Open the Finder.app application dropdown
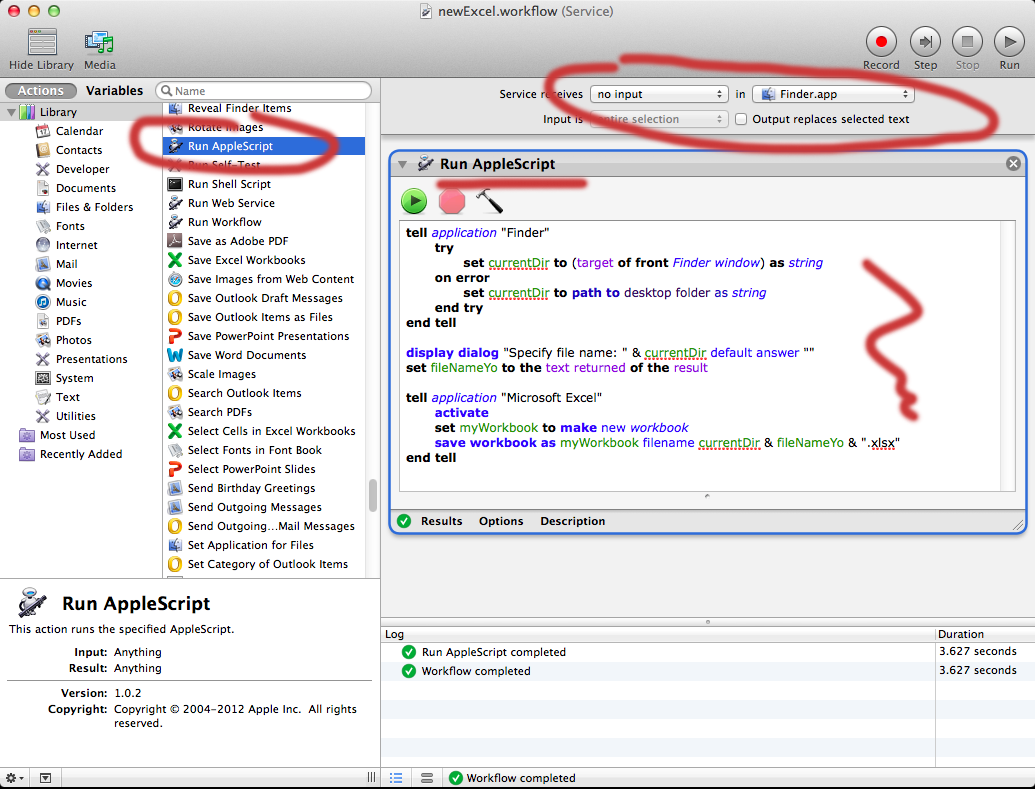Viewport: 1035px width, 789px height. click(x=833, y=94)
